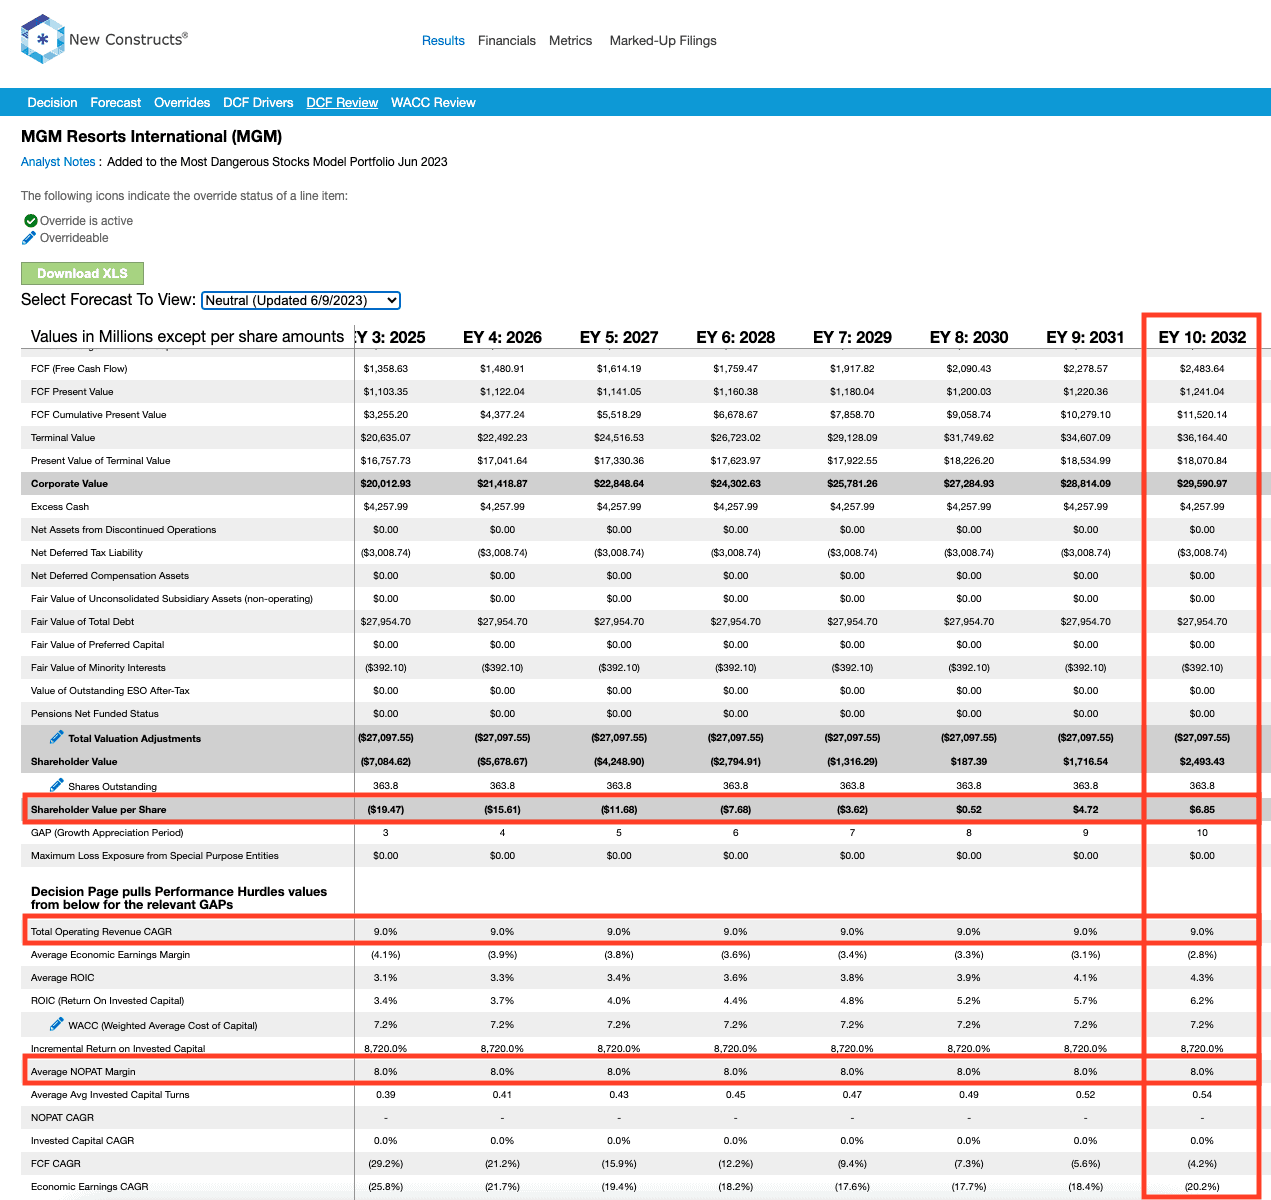Open the Metrics menu
This screenshot has width=1271, height=1200.
point(571,41)
